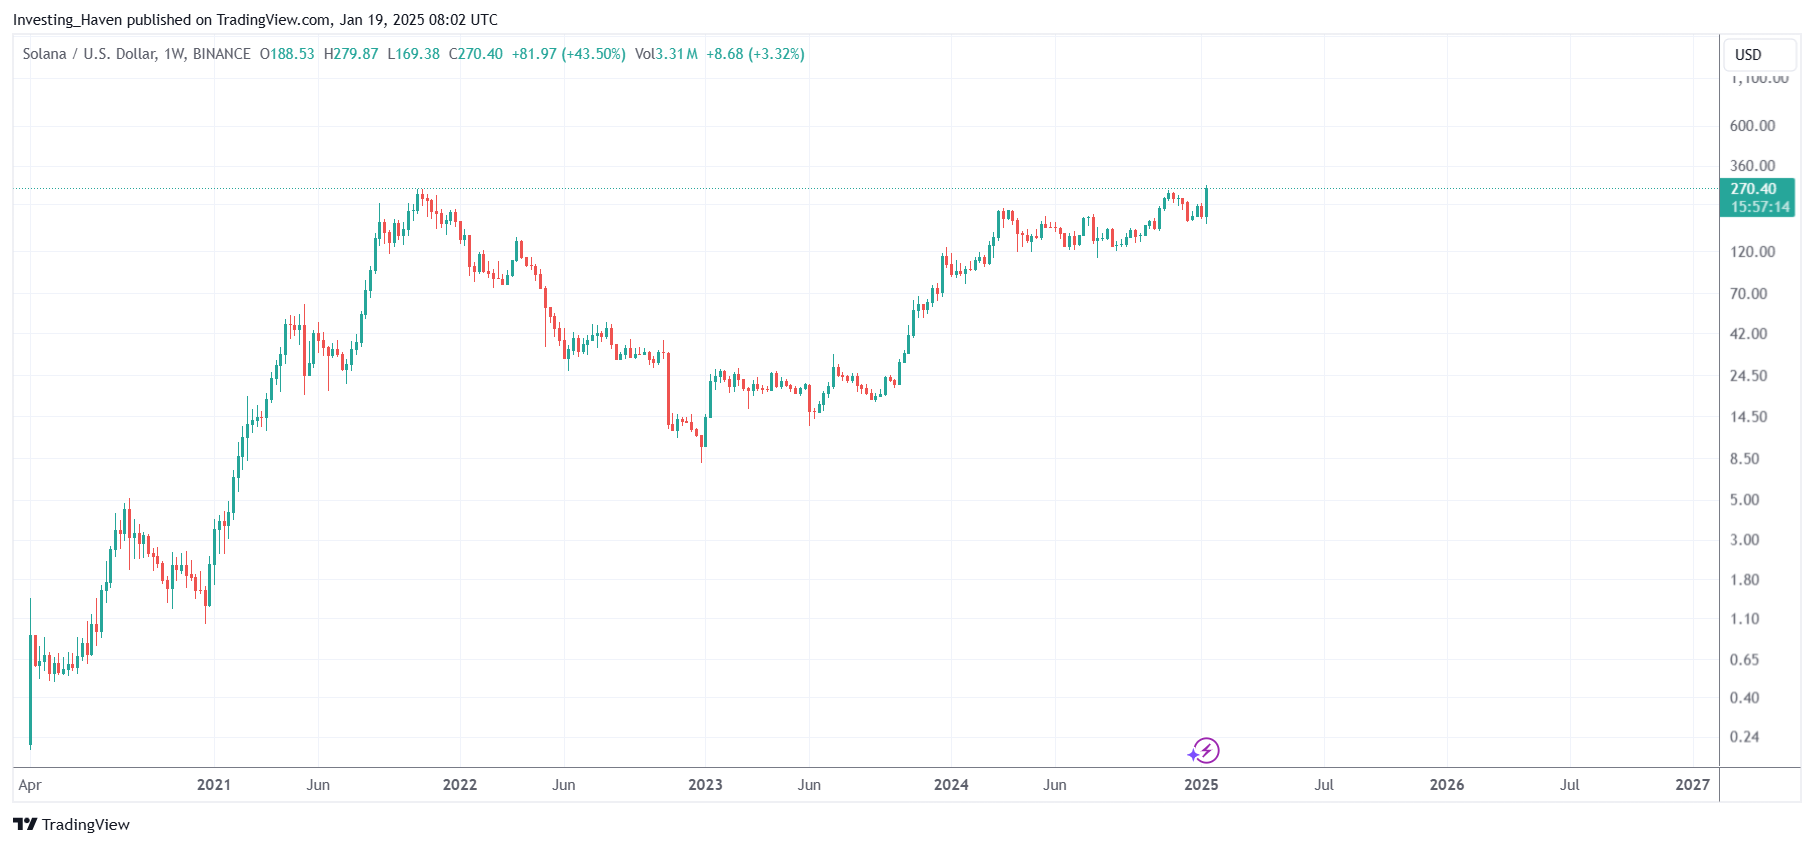Click the Jul label between 2025 and 2026
This screenshot has width=1814, height=846.
tap(1324, 785)
